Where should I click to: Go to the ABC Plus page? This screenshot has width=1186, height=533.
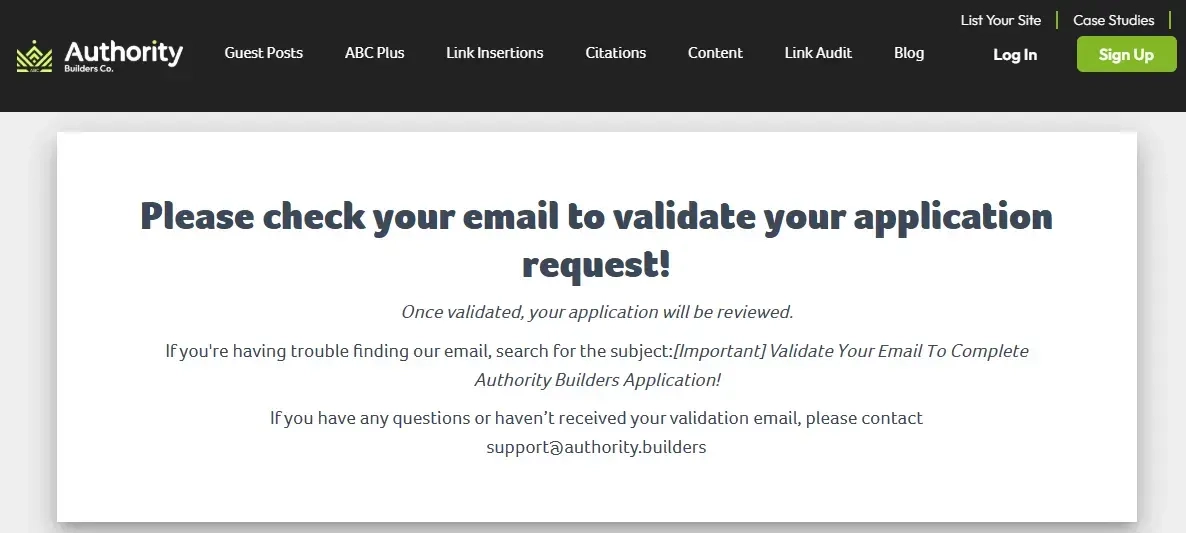(374, 53)
